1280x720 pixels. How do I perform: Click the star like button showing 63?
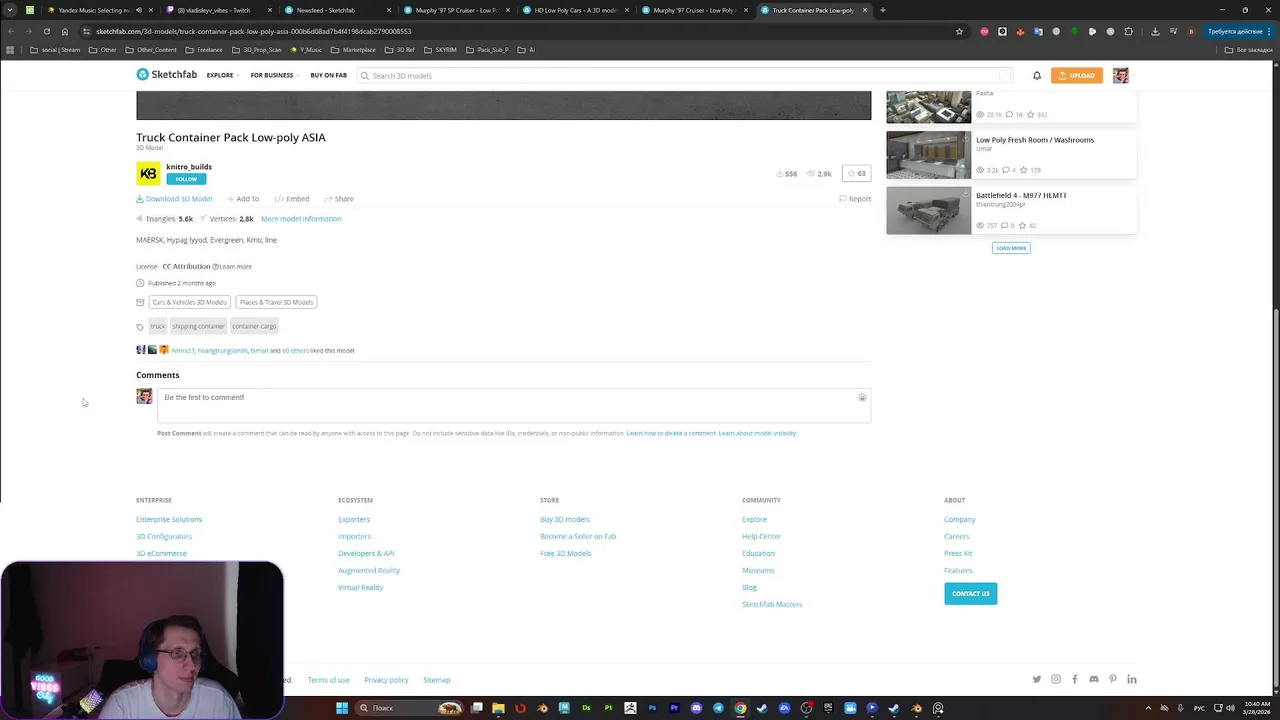point(857,173)
